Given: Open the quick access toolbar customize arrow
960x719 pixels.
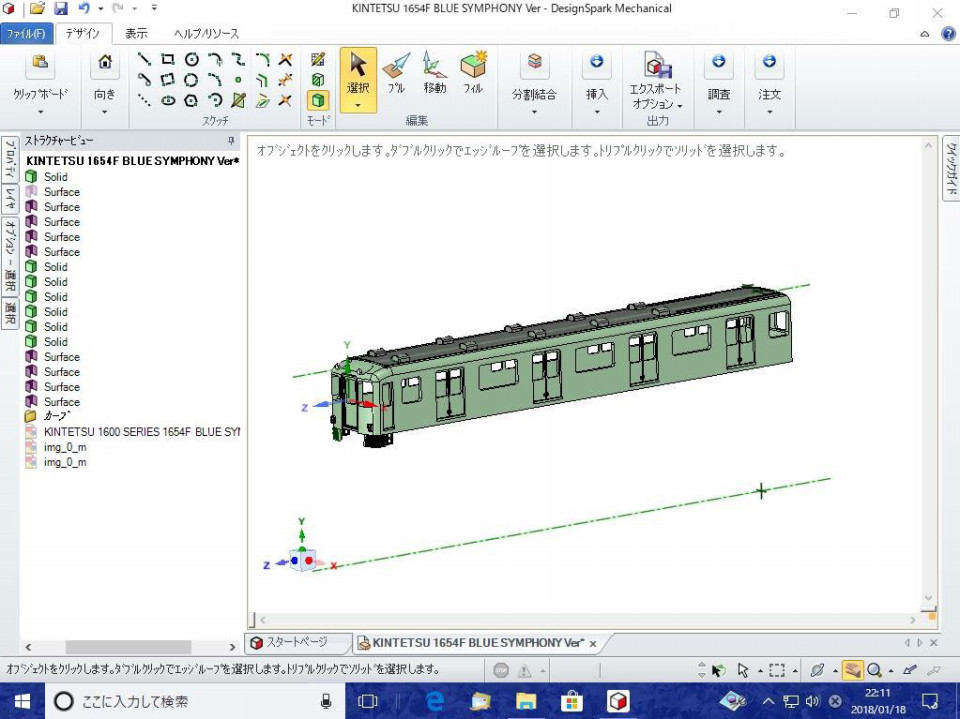Looking at the screenshot, I should point(154,9).
